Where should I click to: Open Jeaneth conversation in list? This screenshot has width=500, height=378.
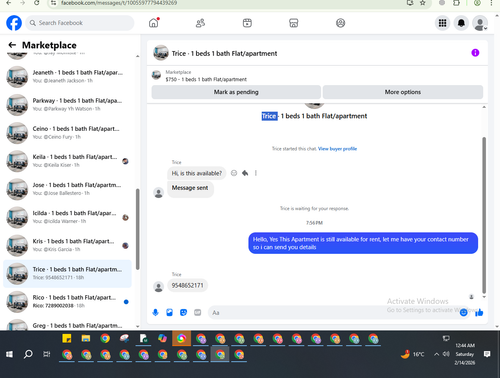(67, 76)
